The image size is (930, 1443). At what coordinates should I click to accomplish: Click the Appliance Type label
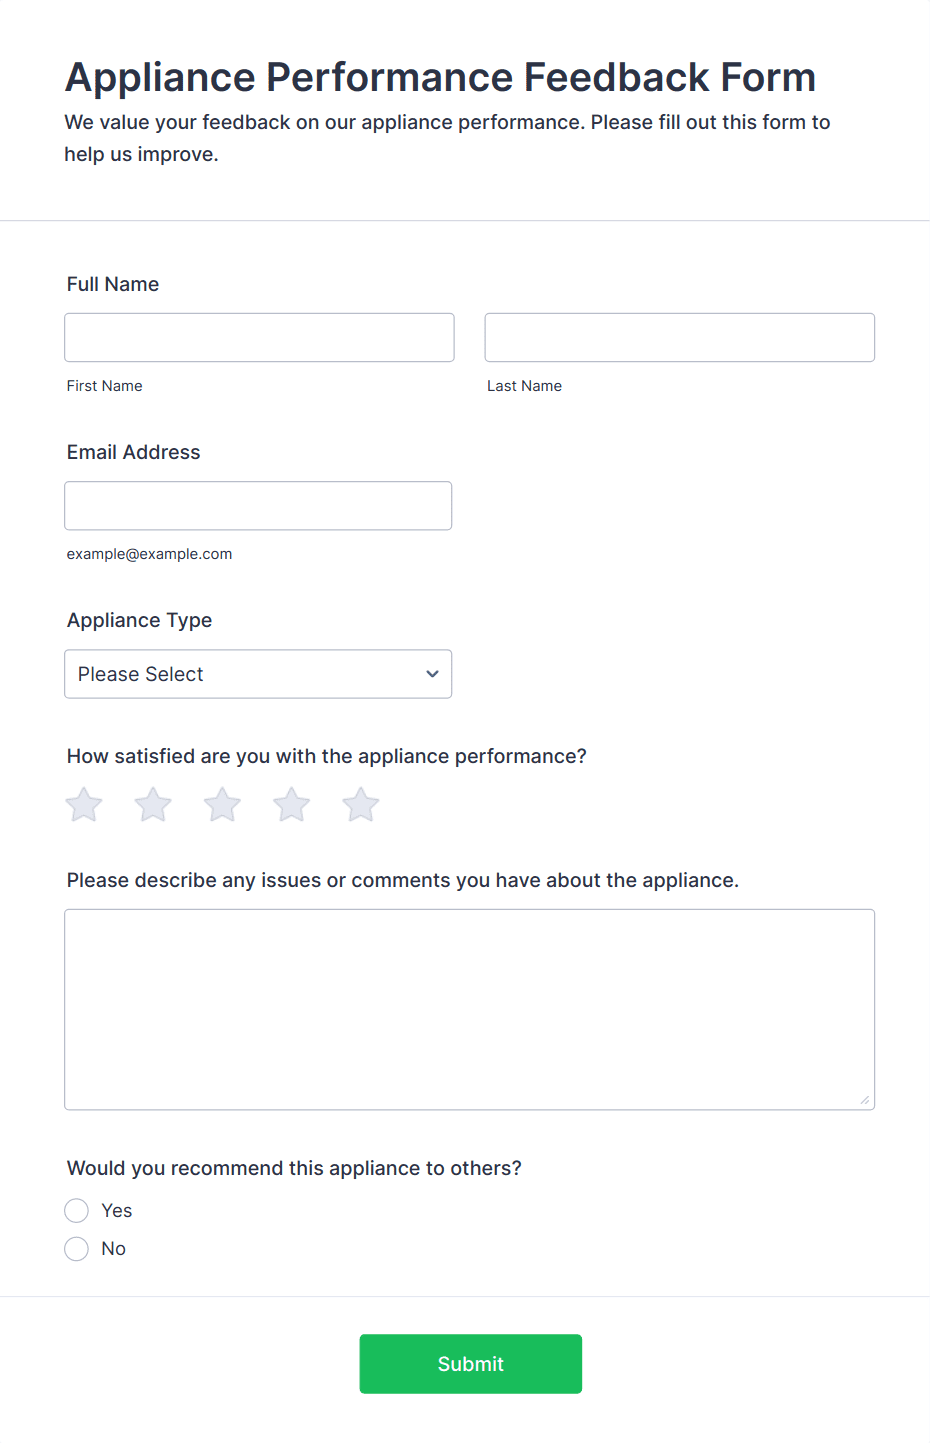[140, 620]
